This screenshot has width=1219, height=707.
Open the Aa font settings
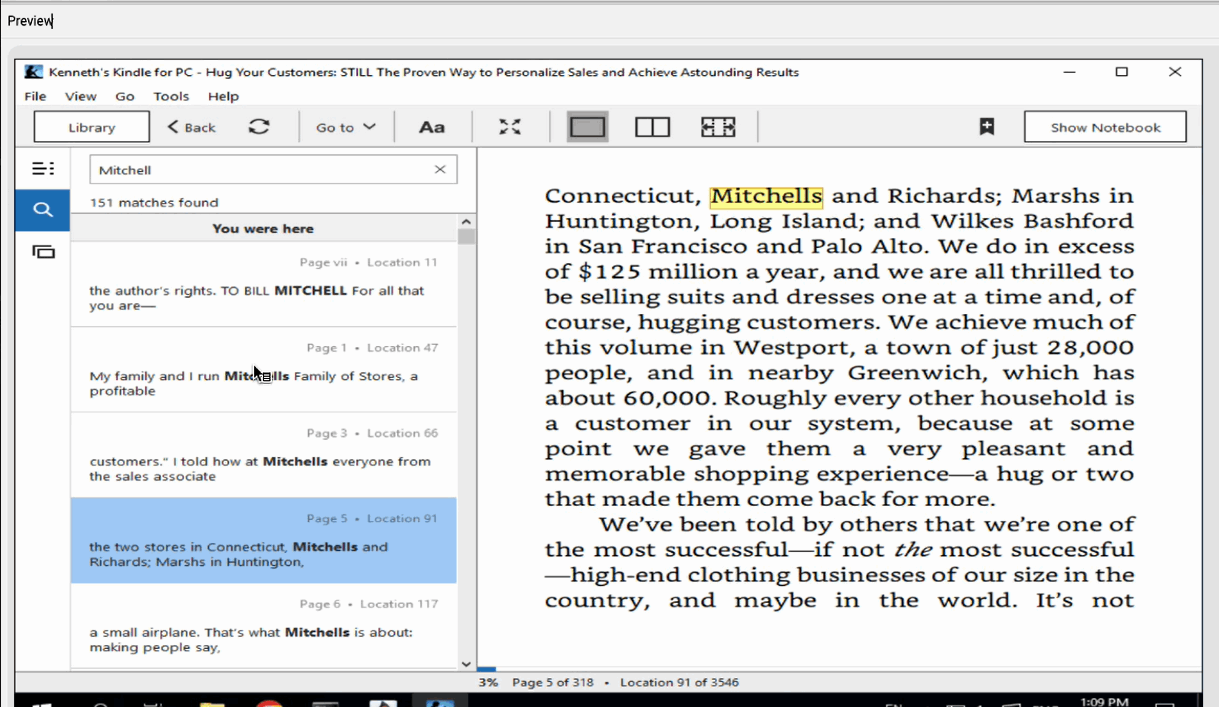tap(431, 127)
